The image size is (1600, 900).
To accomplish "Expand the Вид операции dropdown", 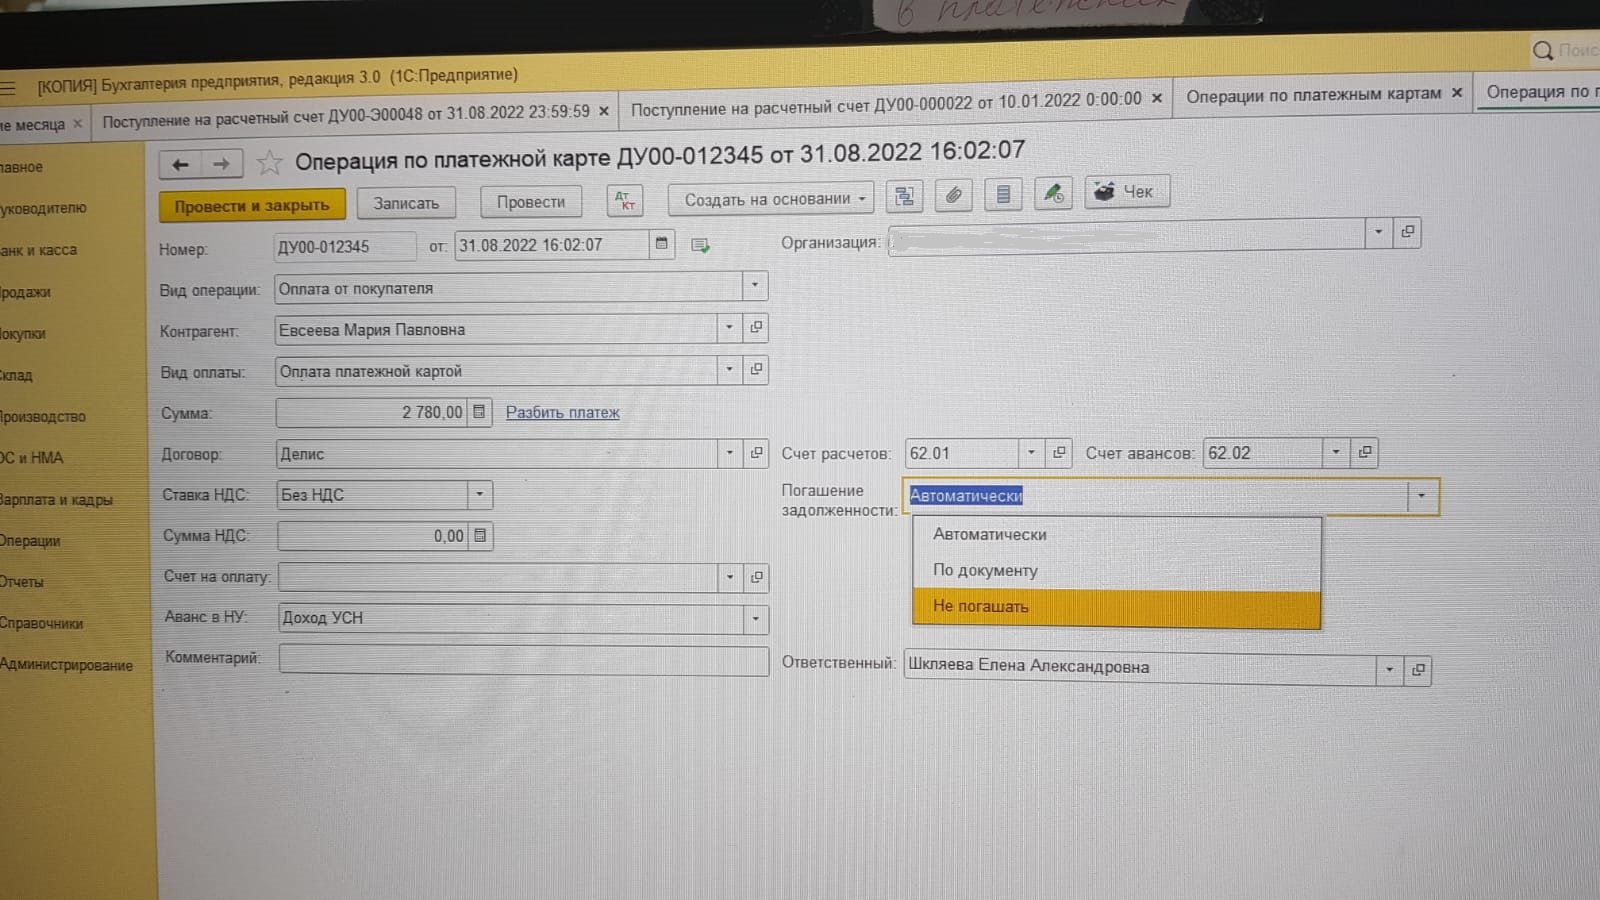I will point(755,287).
